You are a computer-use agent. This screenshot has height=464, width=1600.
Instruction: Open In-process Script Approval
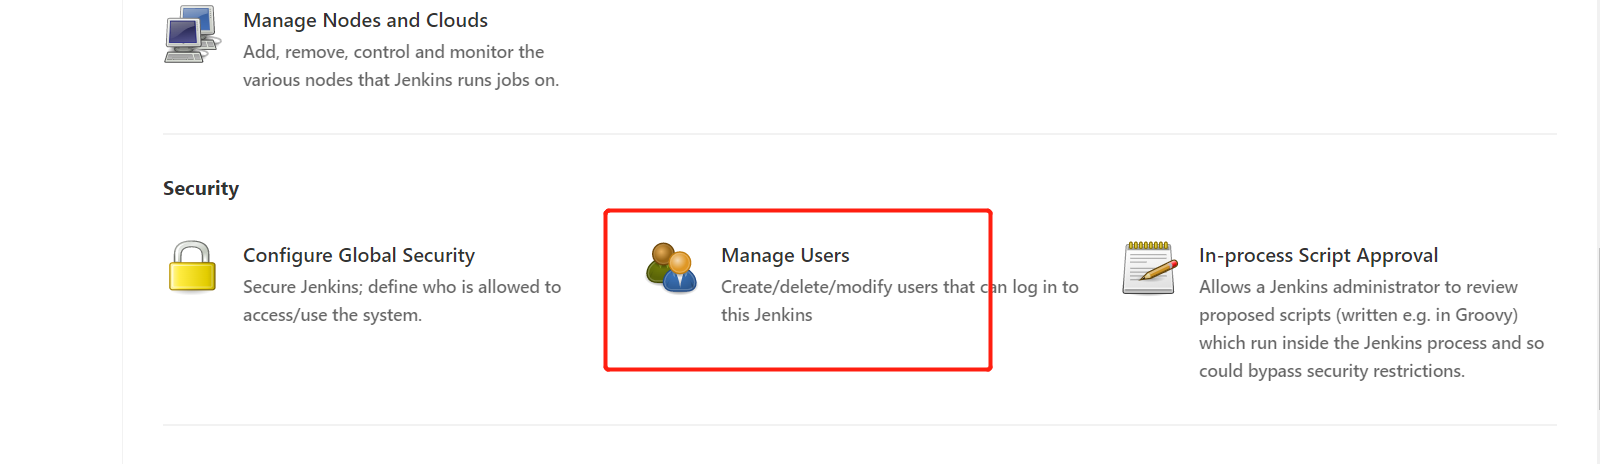[1318, 255]
